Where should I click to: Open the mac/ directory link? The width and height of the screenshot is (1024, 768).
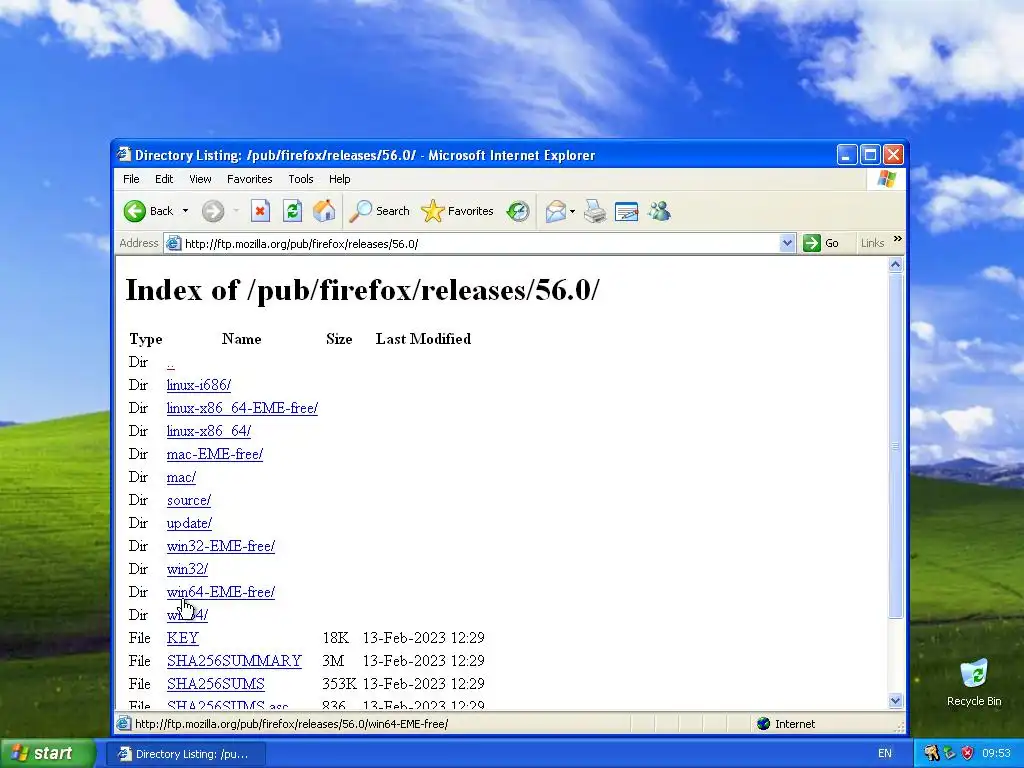pyautogui.click(x=182, y=477)
